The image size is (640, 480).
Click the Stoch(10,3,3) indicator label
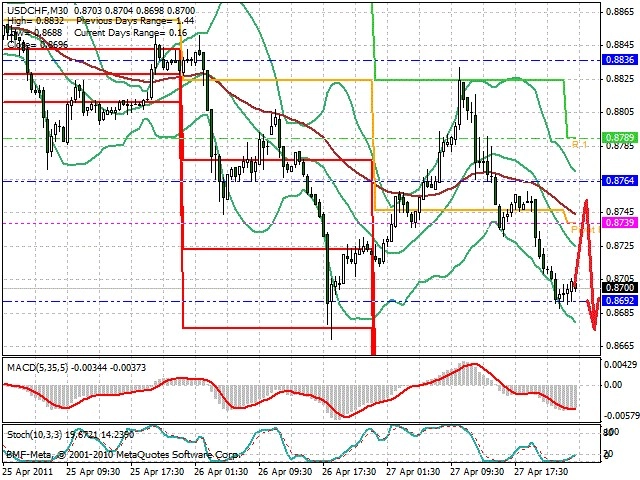[x=35, y=435]
